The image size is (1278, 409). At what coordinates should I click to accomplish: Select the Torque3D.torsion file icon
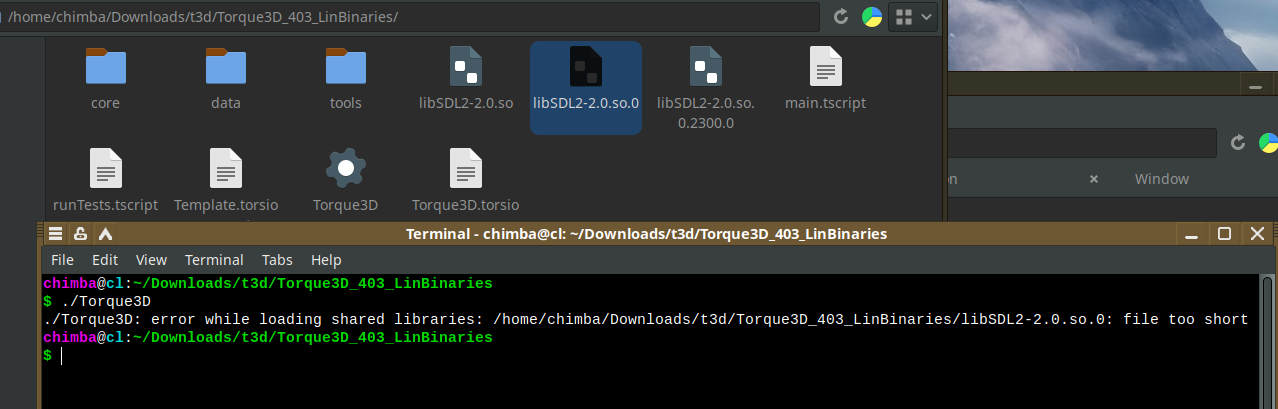click(466, 168)
